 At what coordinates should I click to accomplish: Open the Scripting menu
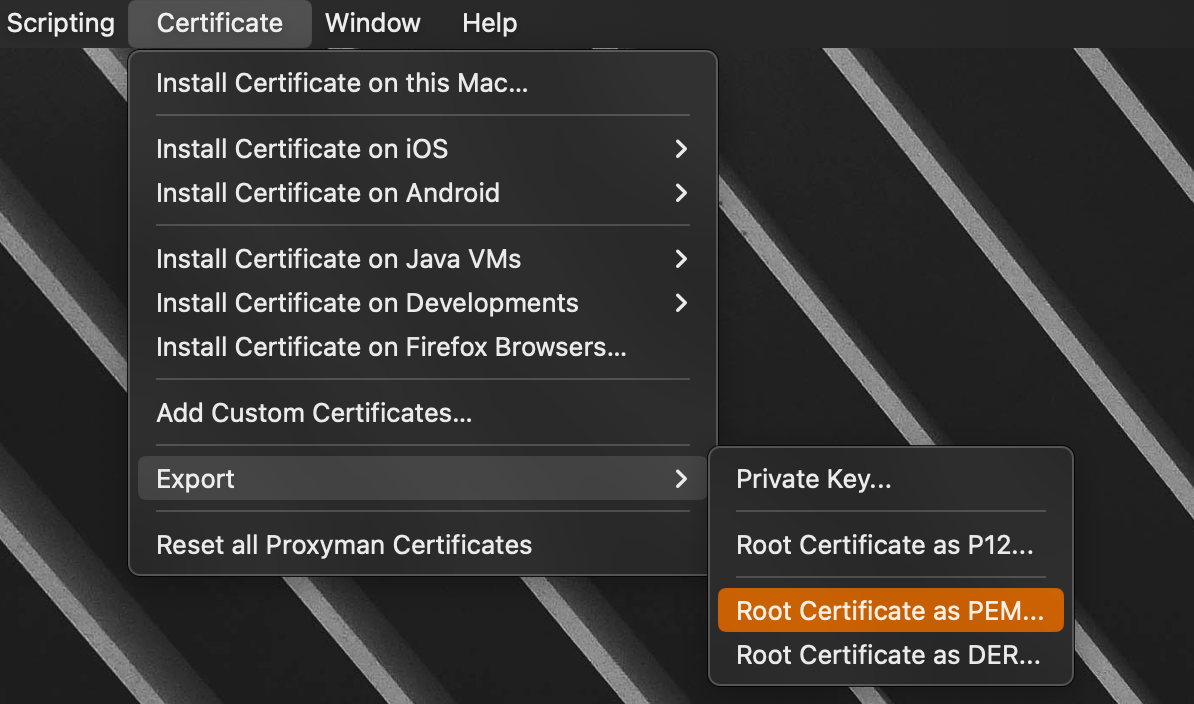coord(60,23)
